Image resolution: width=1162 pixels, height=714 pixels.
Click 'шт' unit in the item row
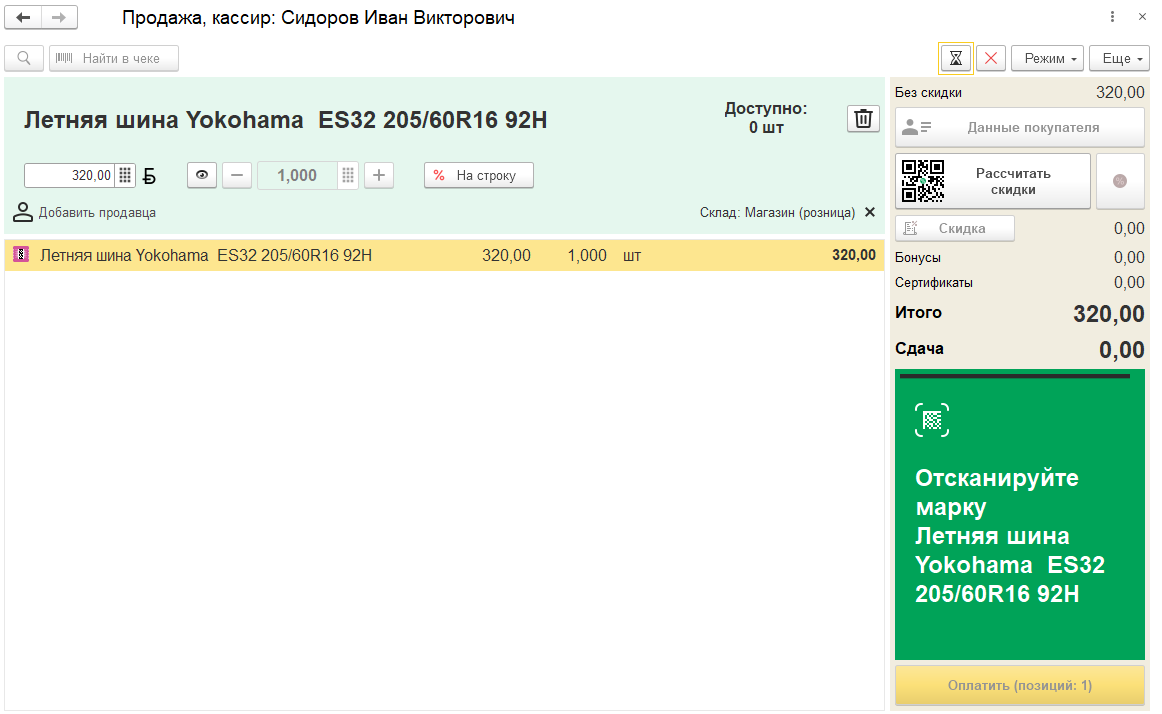631,256
